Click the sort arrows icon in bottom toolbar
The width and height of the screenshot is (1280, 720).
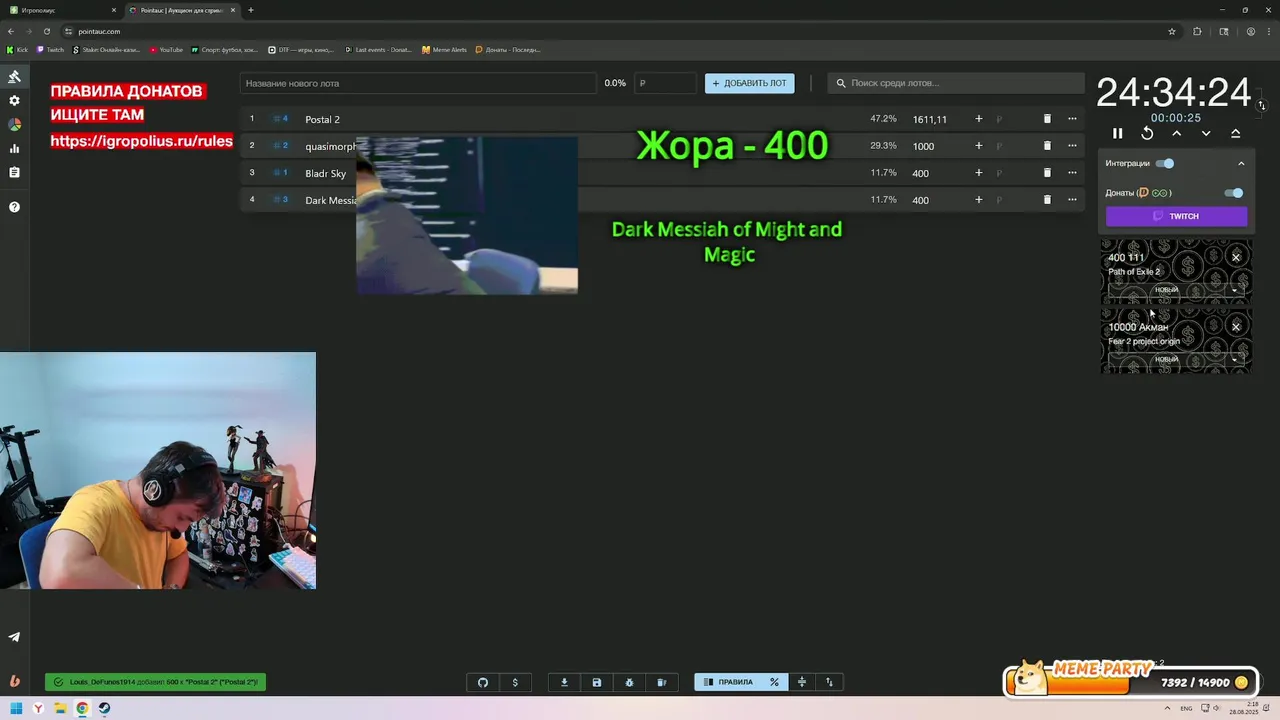click(829, 682)
